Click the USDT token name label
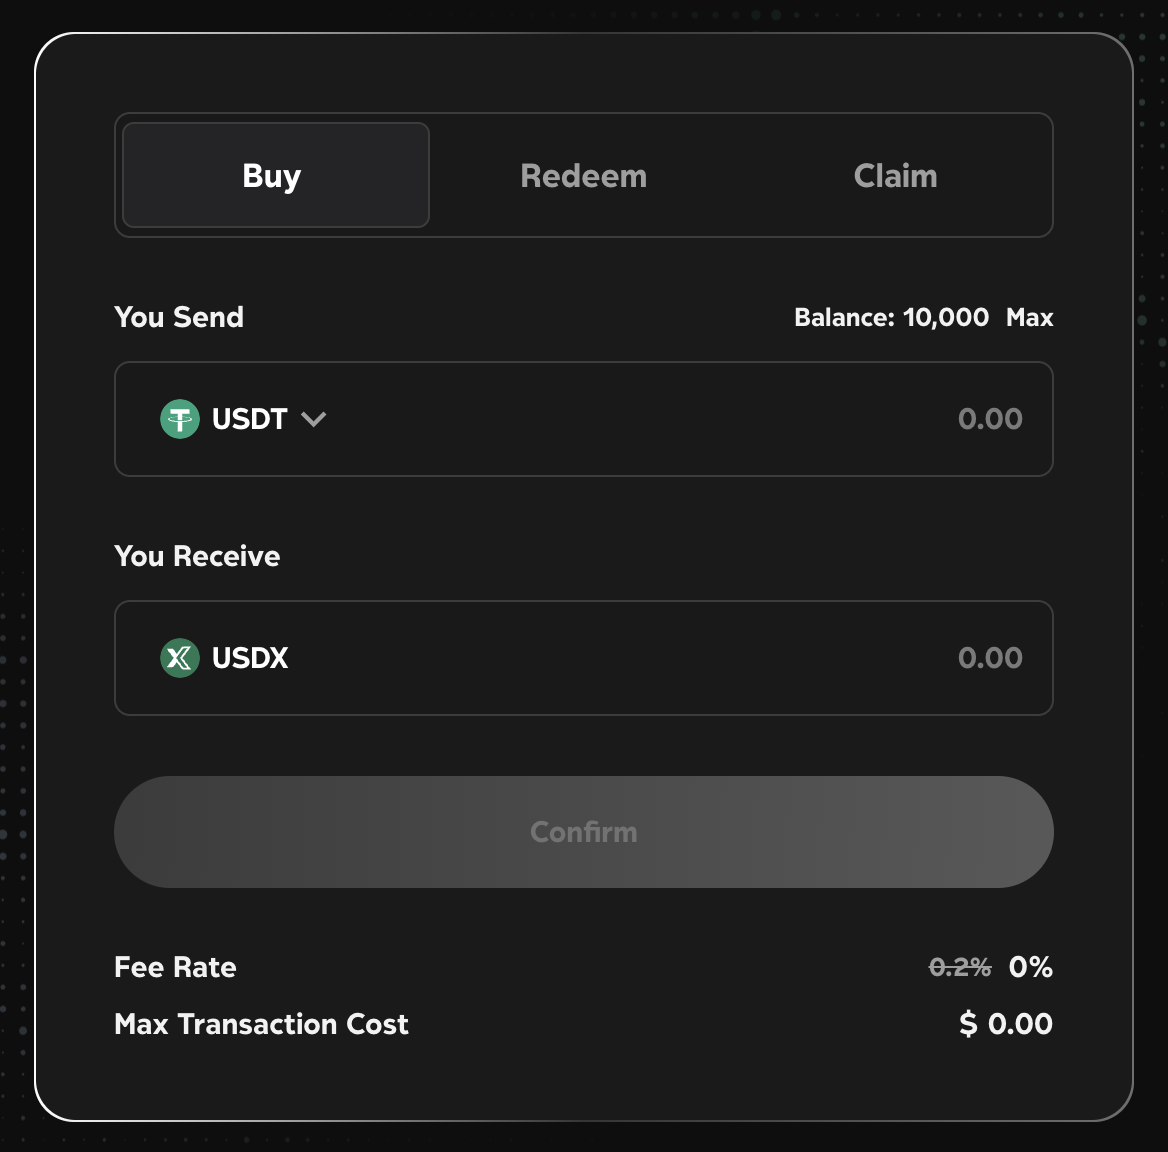Image resolution: width=1168 pixels, height=1152 pixels. 250,419
